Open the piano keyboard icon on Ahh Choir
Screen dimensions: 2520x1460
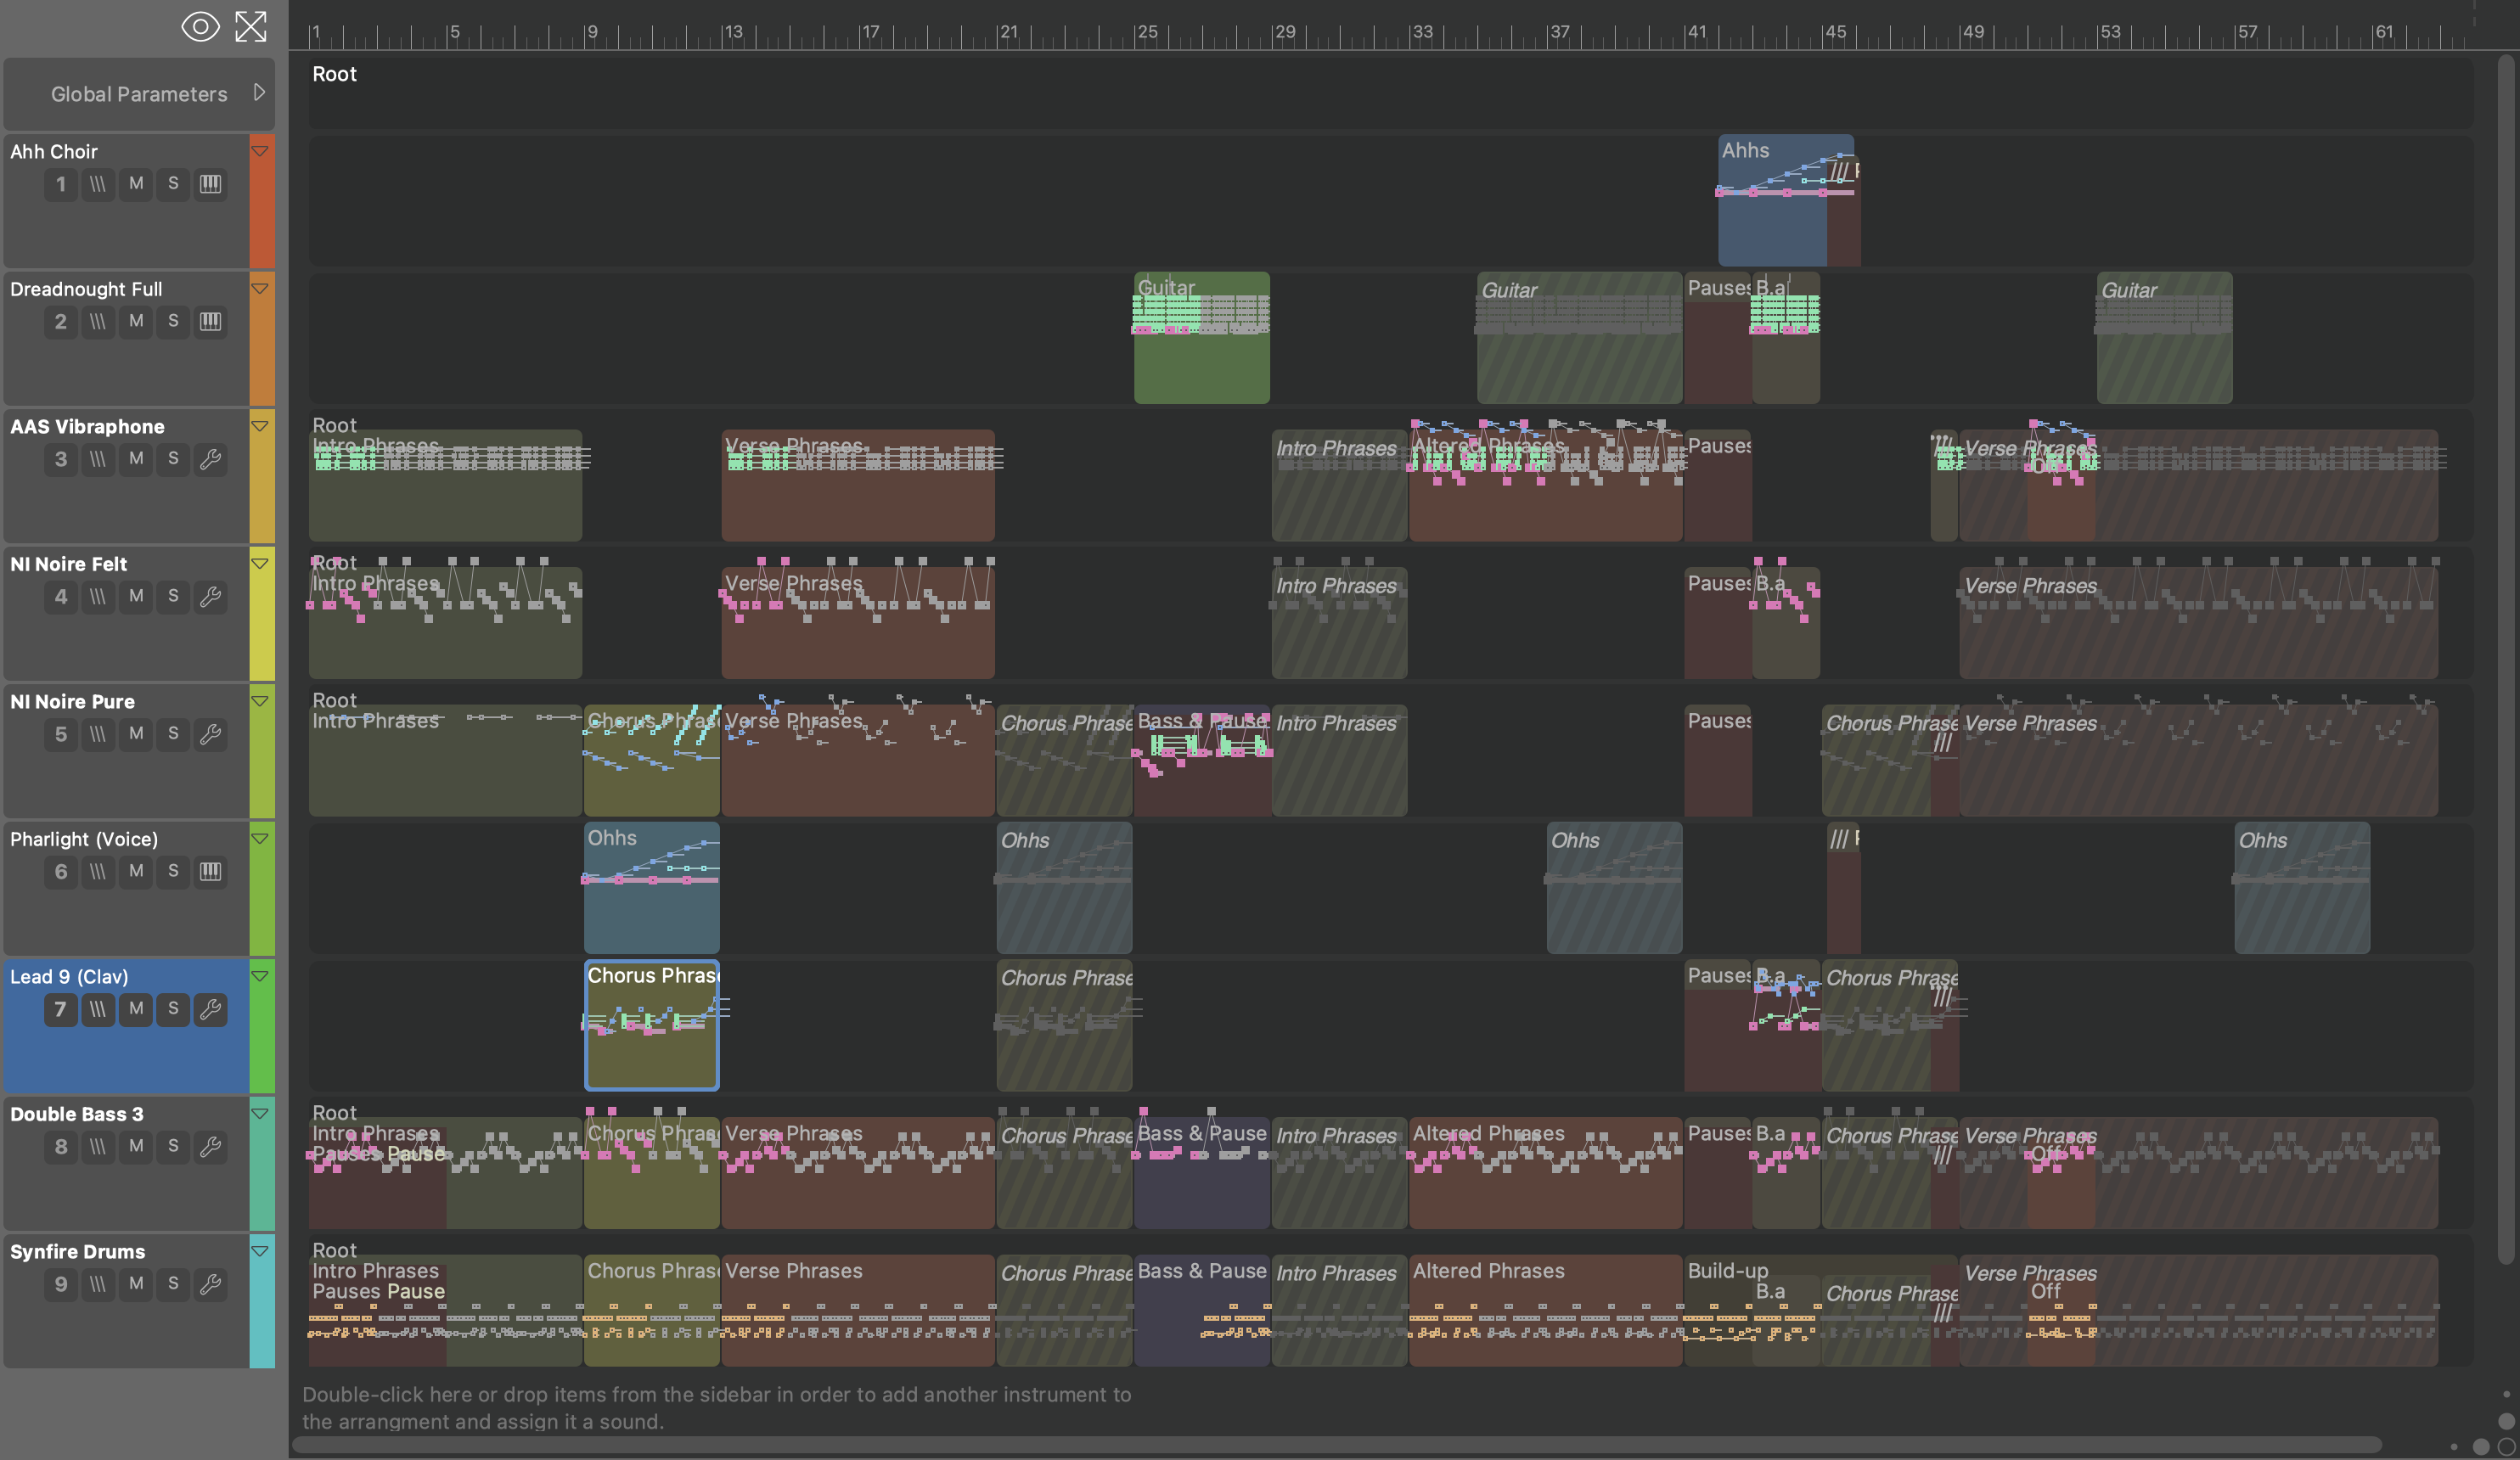pos(210,184)
